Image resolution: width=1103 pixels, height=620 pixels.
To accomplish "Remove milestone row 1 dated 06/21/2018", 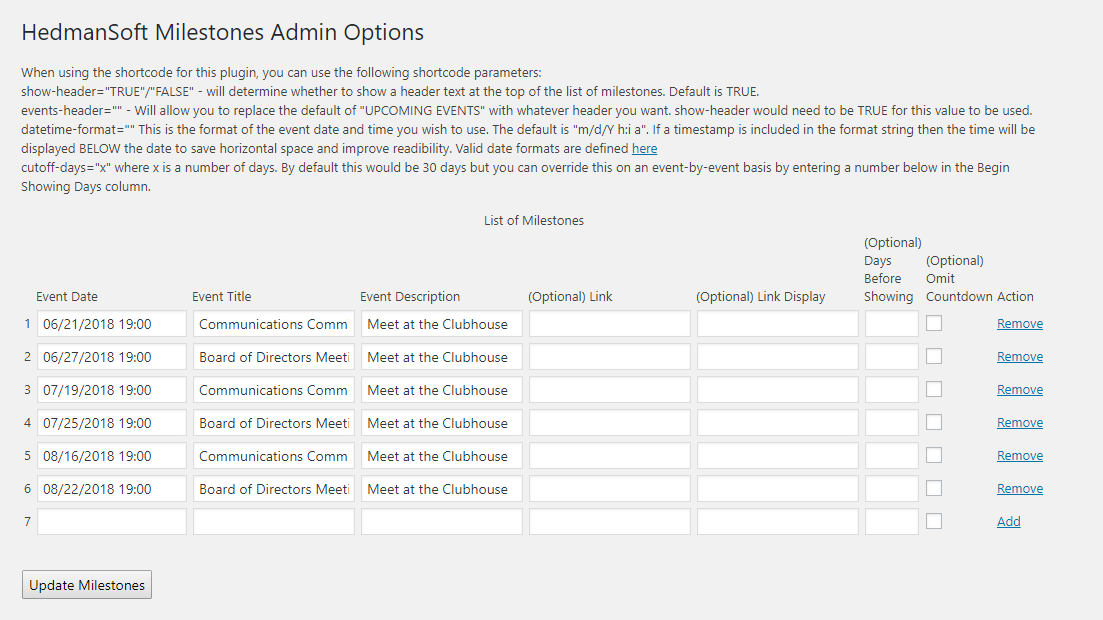I will pos(1019,324).
